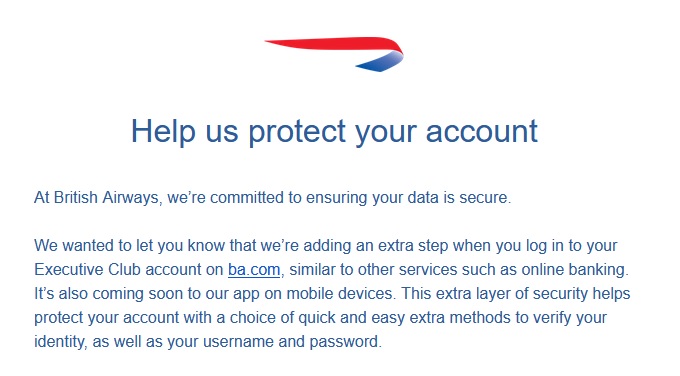Image resolution: width=680 pixels, height=376 pixels.
Task: Click the blue tail of the logo
Action: pyautogui.click(x=379, y=62)
